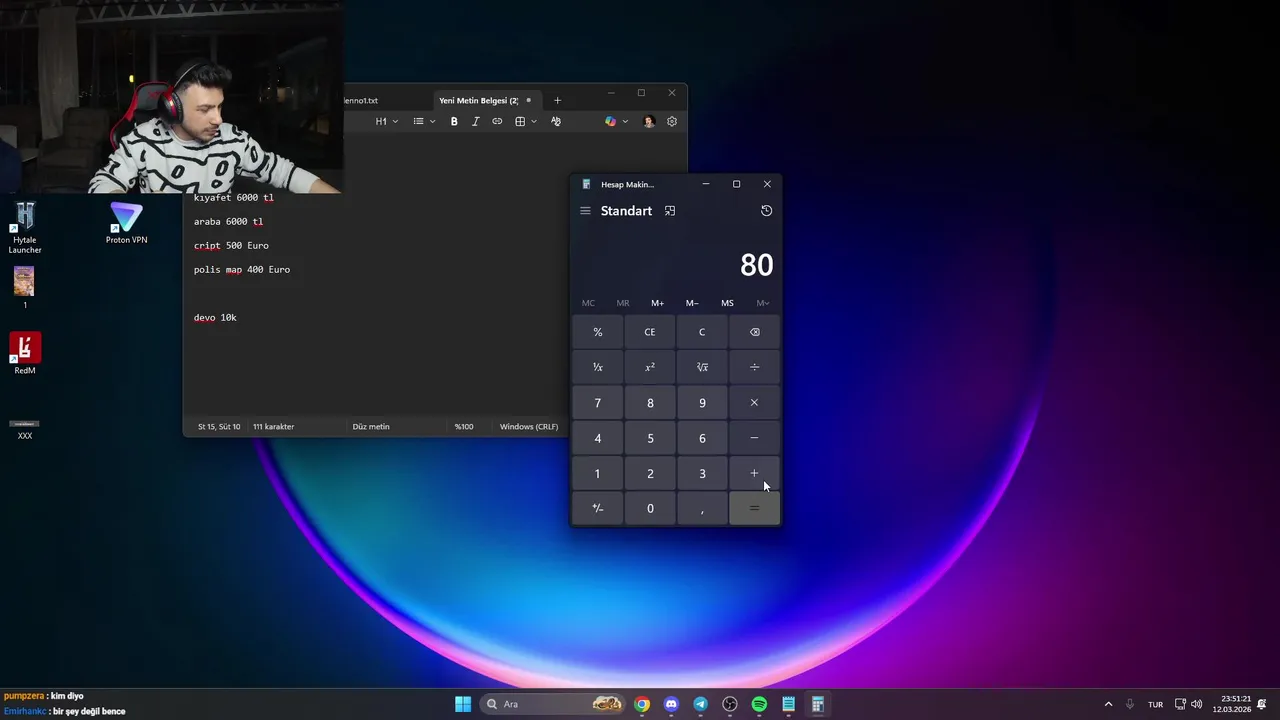
Task: Click the backspace key in Calculator
Action: pyautogui.click(x=754, y=332)
